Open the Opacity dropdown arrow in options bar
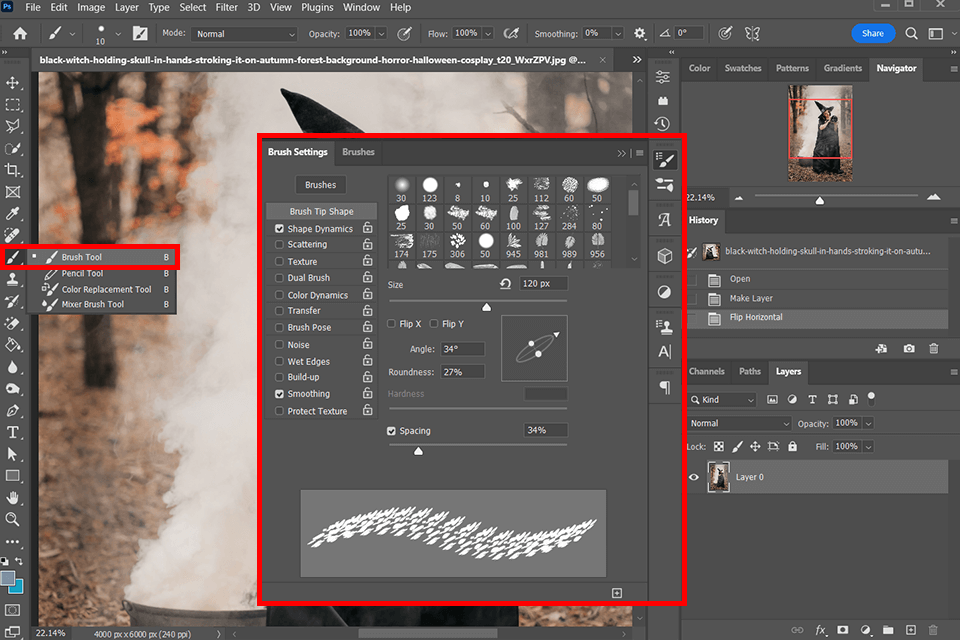This screenshot has height=640, width=960. click(x=381, y=34)
